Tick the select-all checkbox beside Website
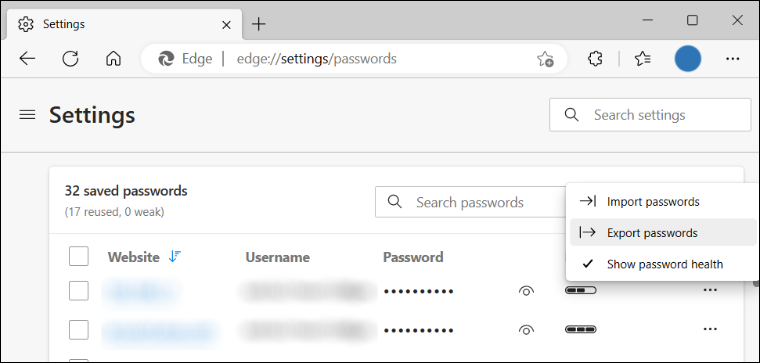 click(x=79, y=256)
